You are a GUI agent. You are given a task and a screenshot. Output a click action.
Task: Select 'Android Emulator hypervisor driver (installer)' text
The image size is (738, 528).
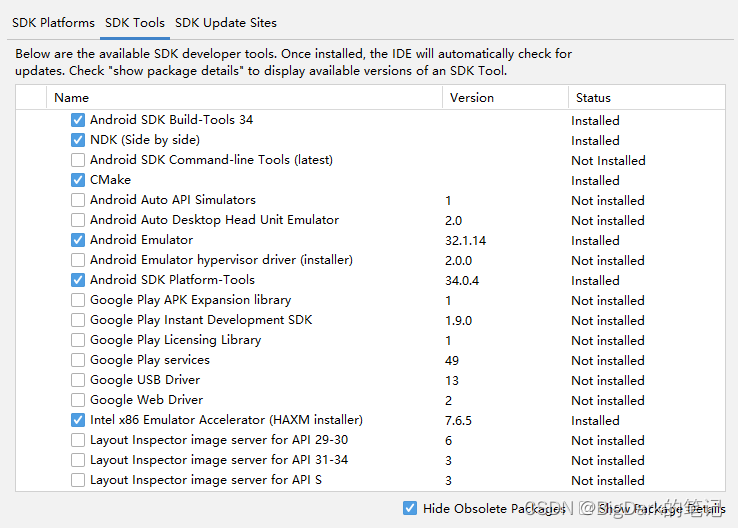tap(221, 260)
